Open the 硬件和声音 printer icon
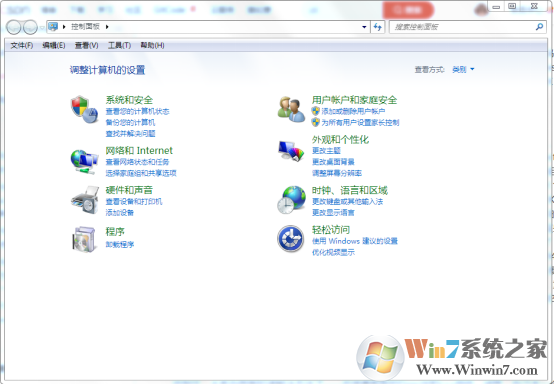This screenshot has width=554, height=384. (x=85, y=200)
